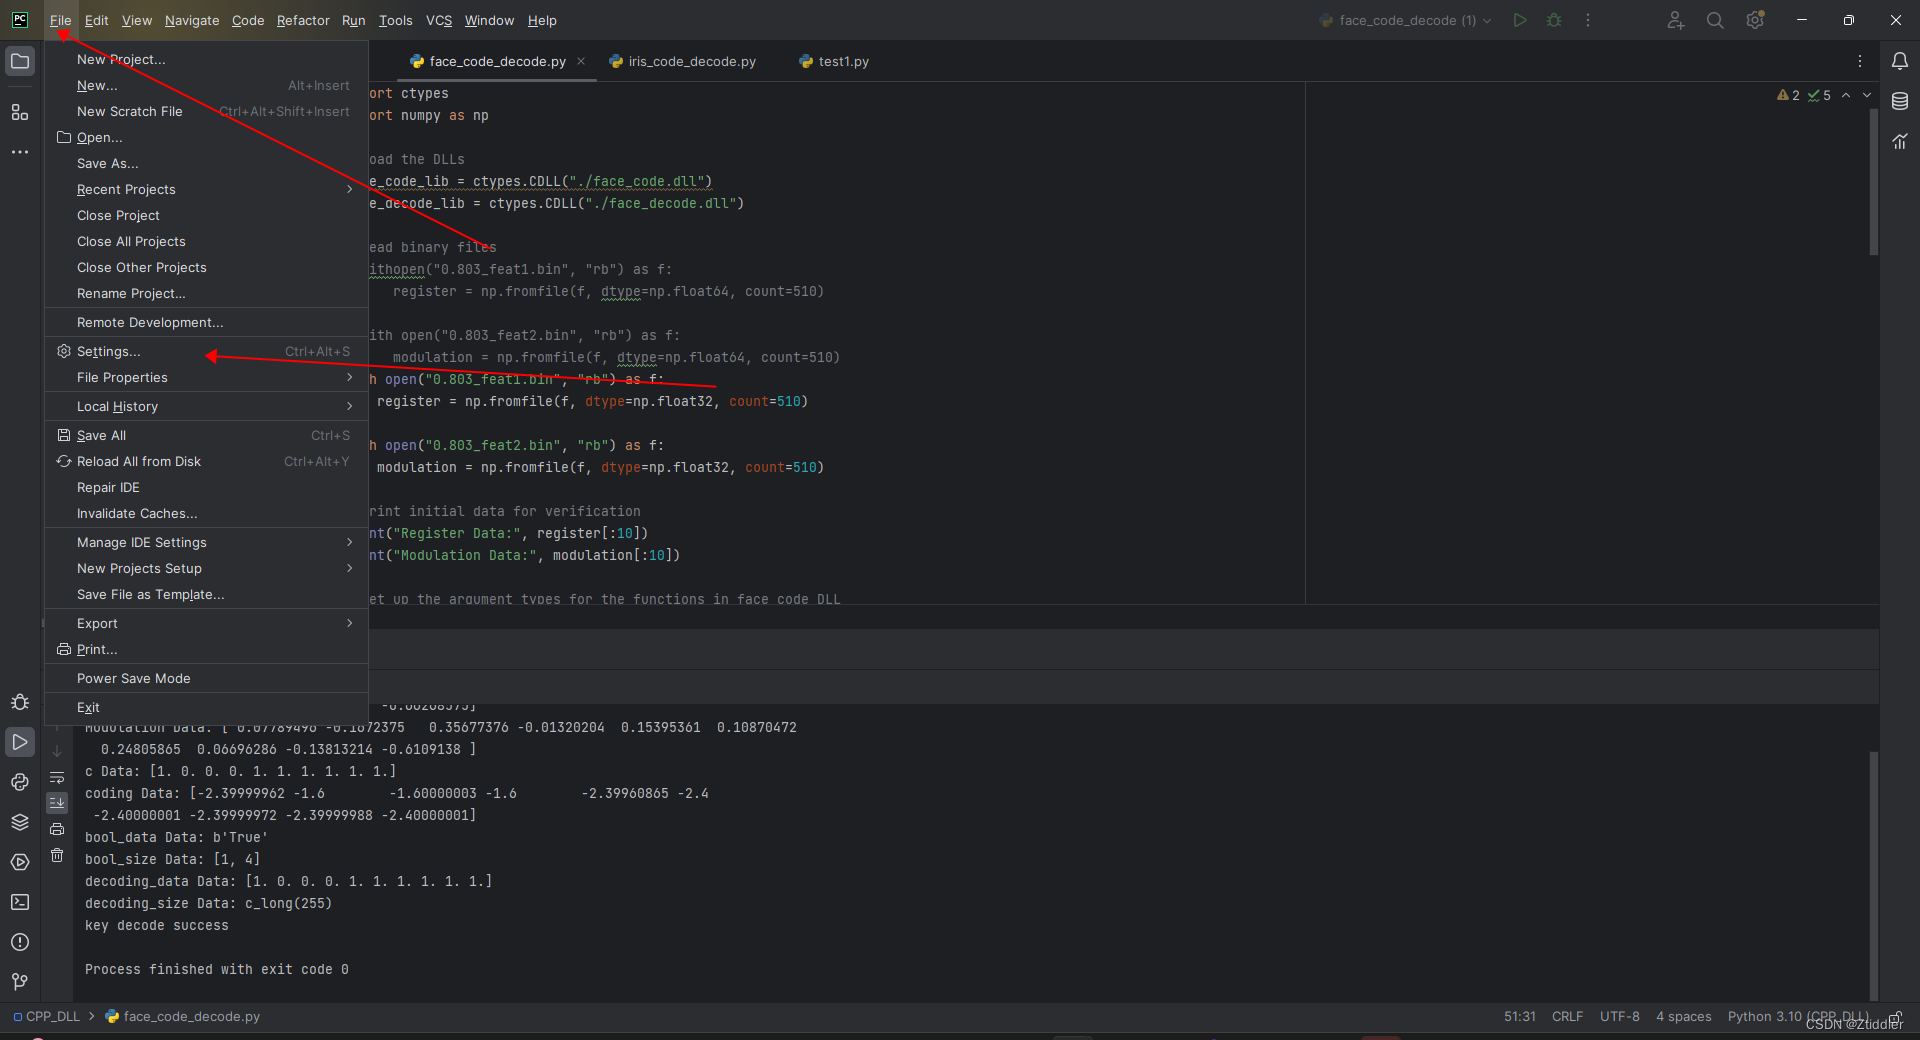Switch to the iris_code_decode.py tab
1920x1040 pixels.
[690, 61]
